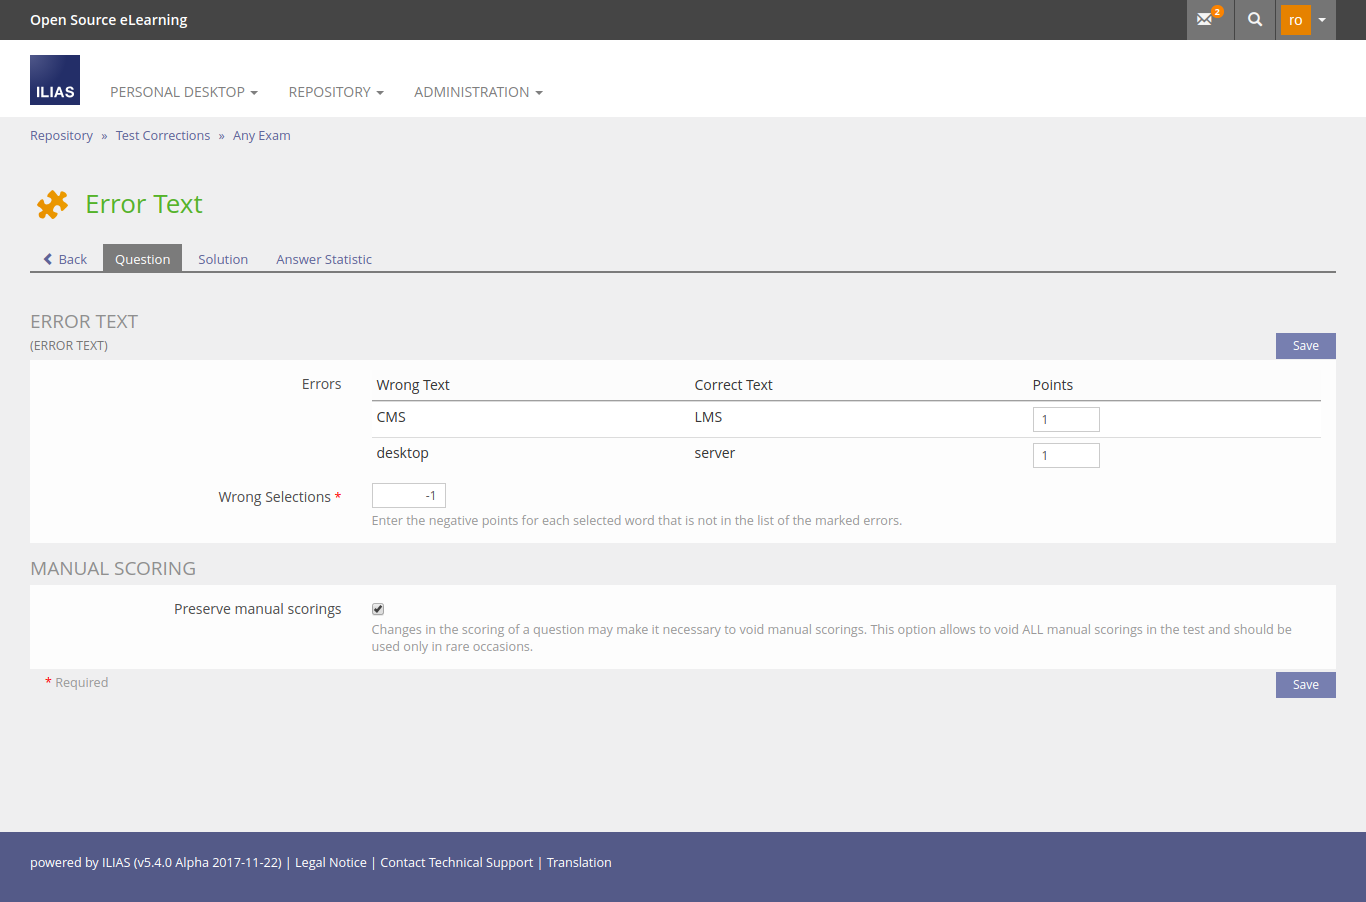The width and height of the screenshot is (1366, 902).
Task: Click the orange user avatar
Action: pyautogui.click(x=1295, y=20)
